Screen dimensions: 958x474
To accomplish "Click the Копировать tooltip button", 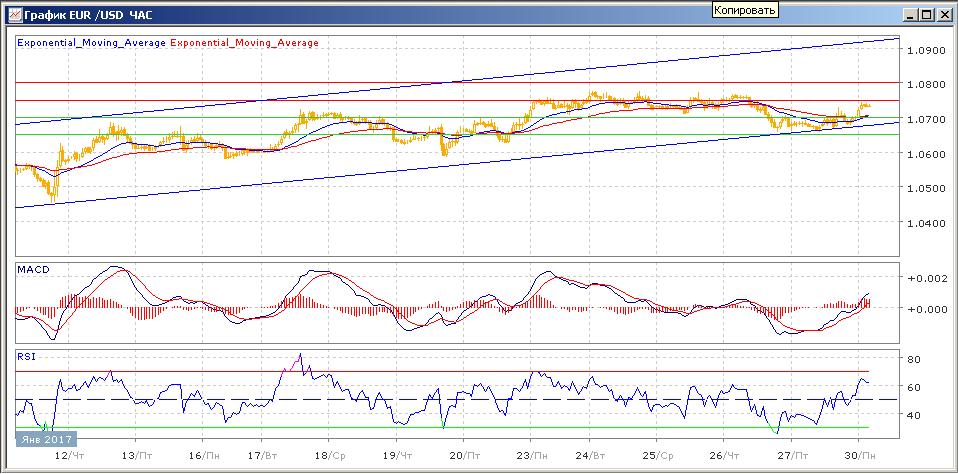I will 745,10.
